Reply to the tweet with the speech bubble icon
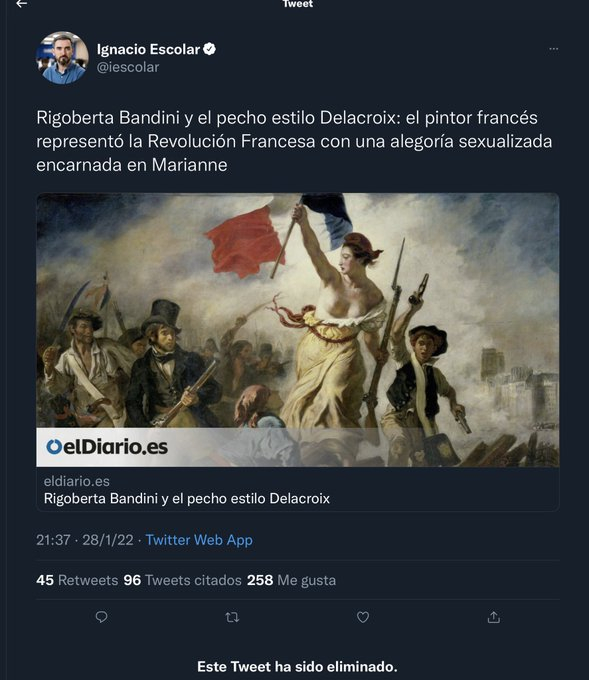 (101, 617)
